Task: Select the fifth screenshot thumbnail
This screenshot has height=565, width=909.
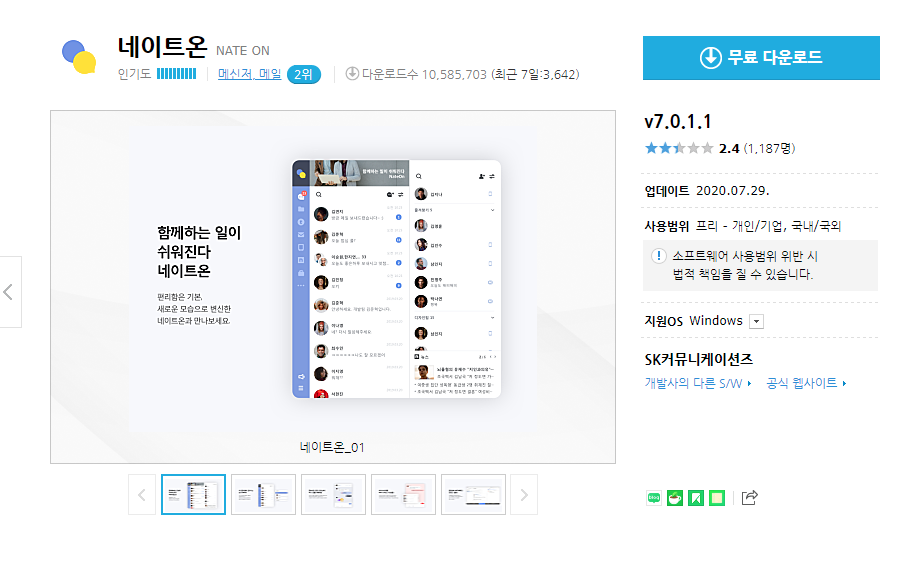Action: tap(473, 494)
